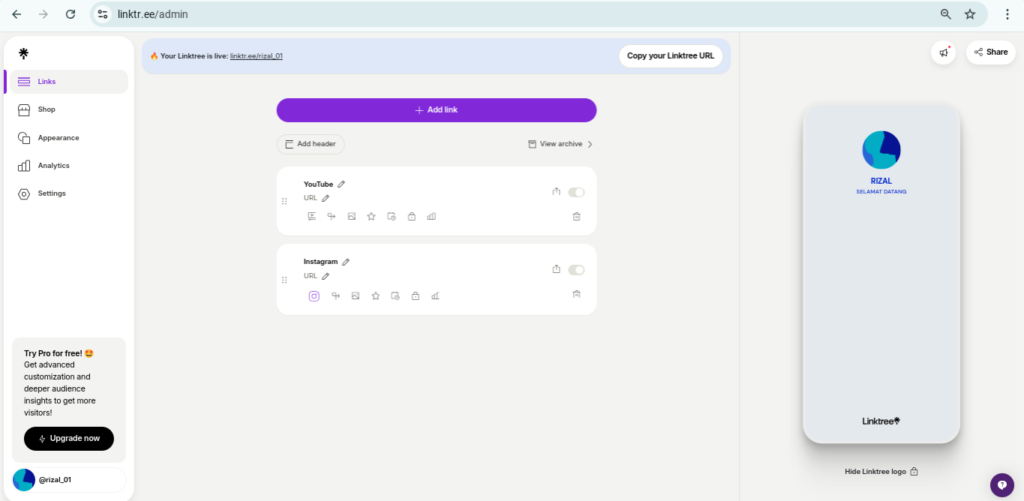Open the @rizal_01 account menu
1024x501 pixels.
[69, 480]
